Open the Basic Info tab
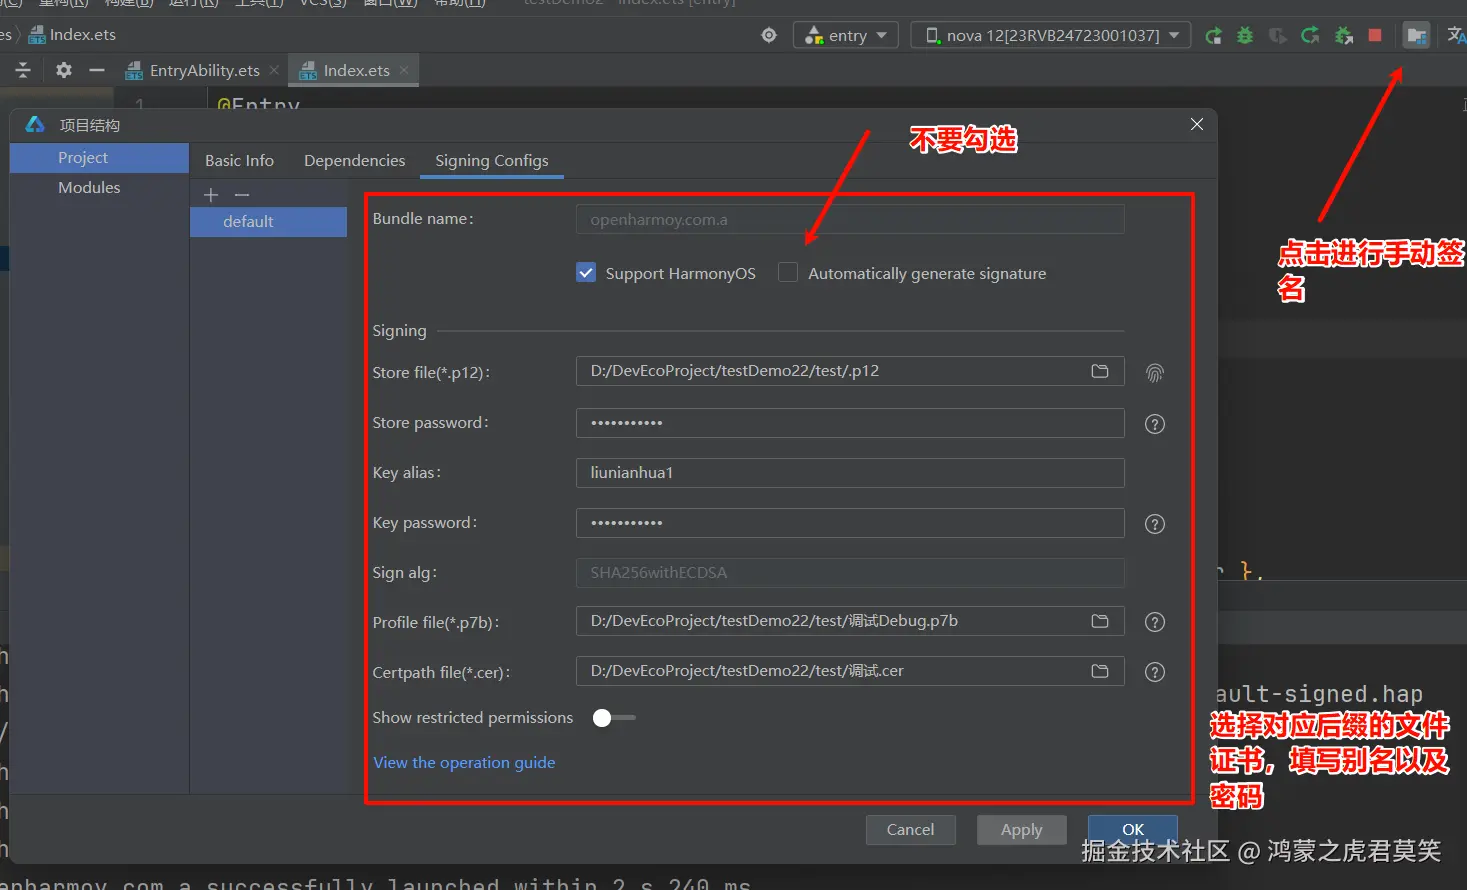Screen dimensions: 1467x890 pos(239,161)
